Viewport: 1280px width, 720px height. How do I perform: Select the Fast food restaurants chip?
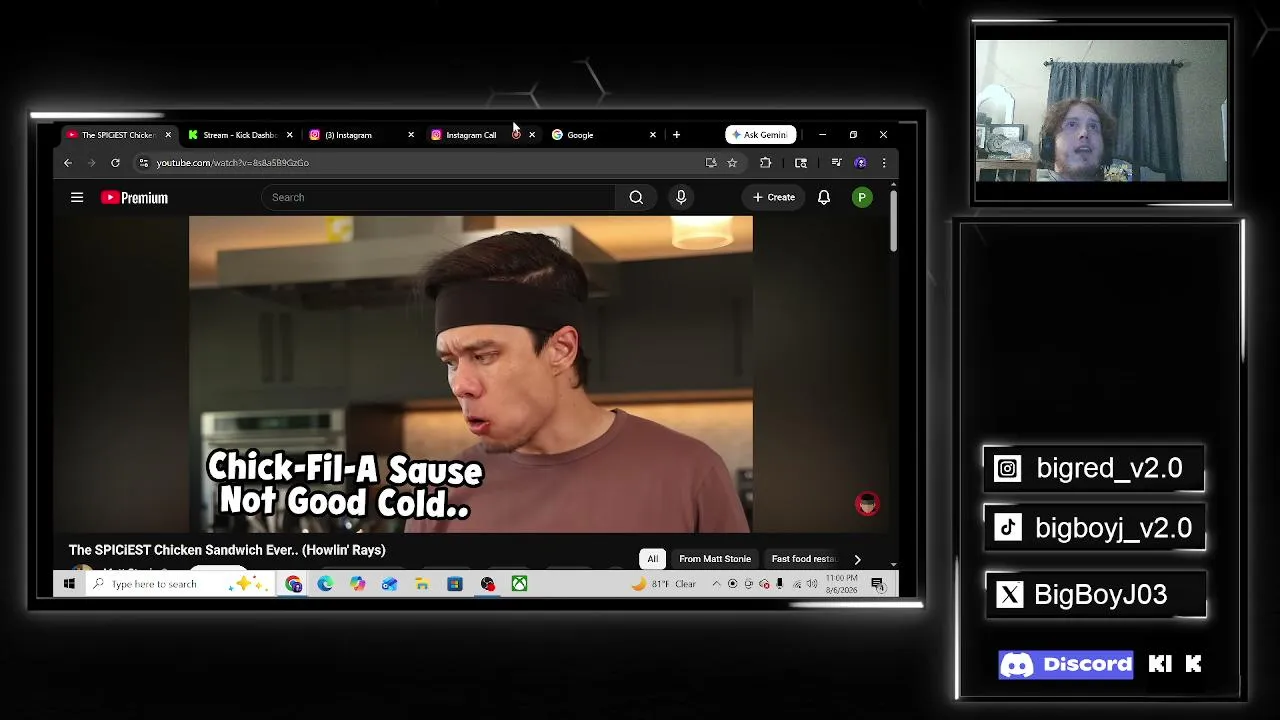point(804,559)
